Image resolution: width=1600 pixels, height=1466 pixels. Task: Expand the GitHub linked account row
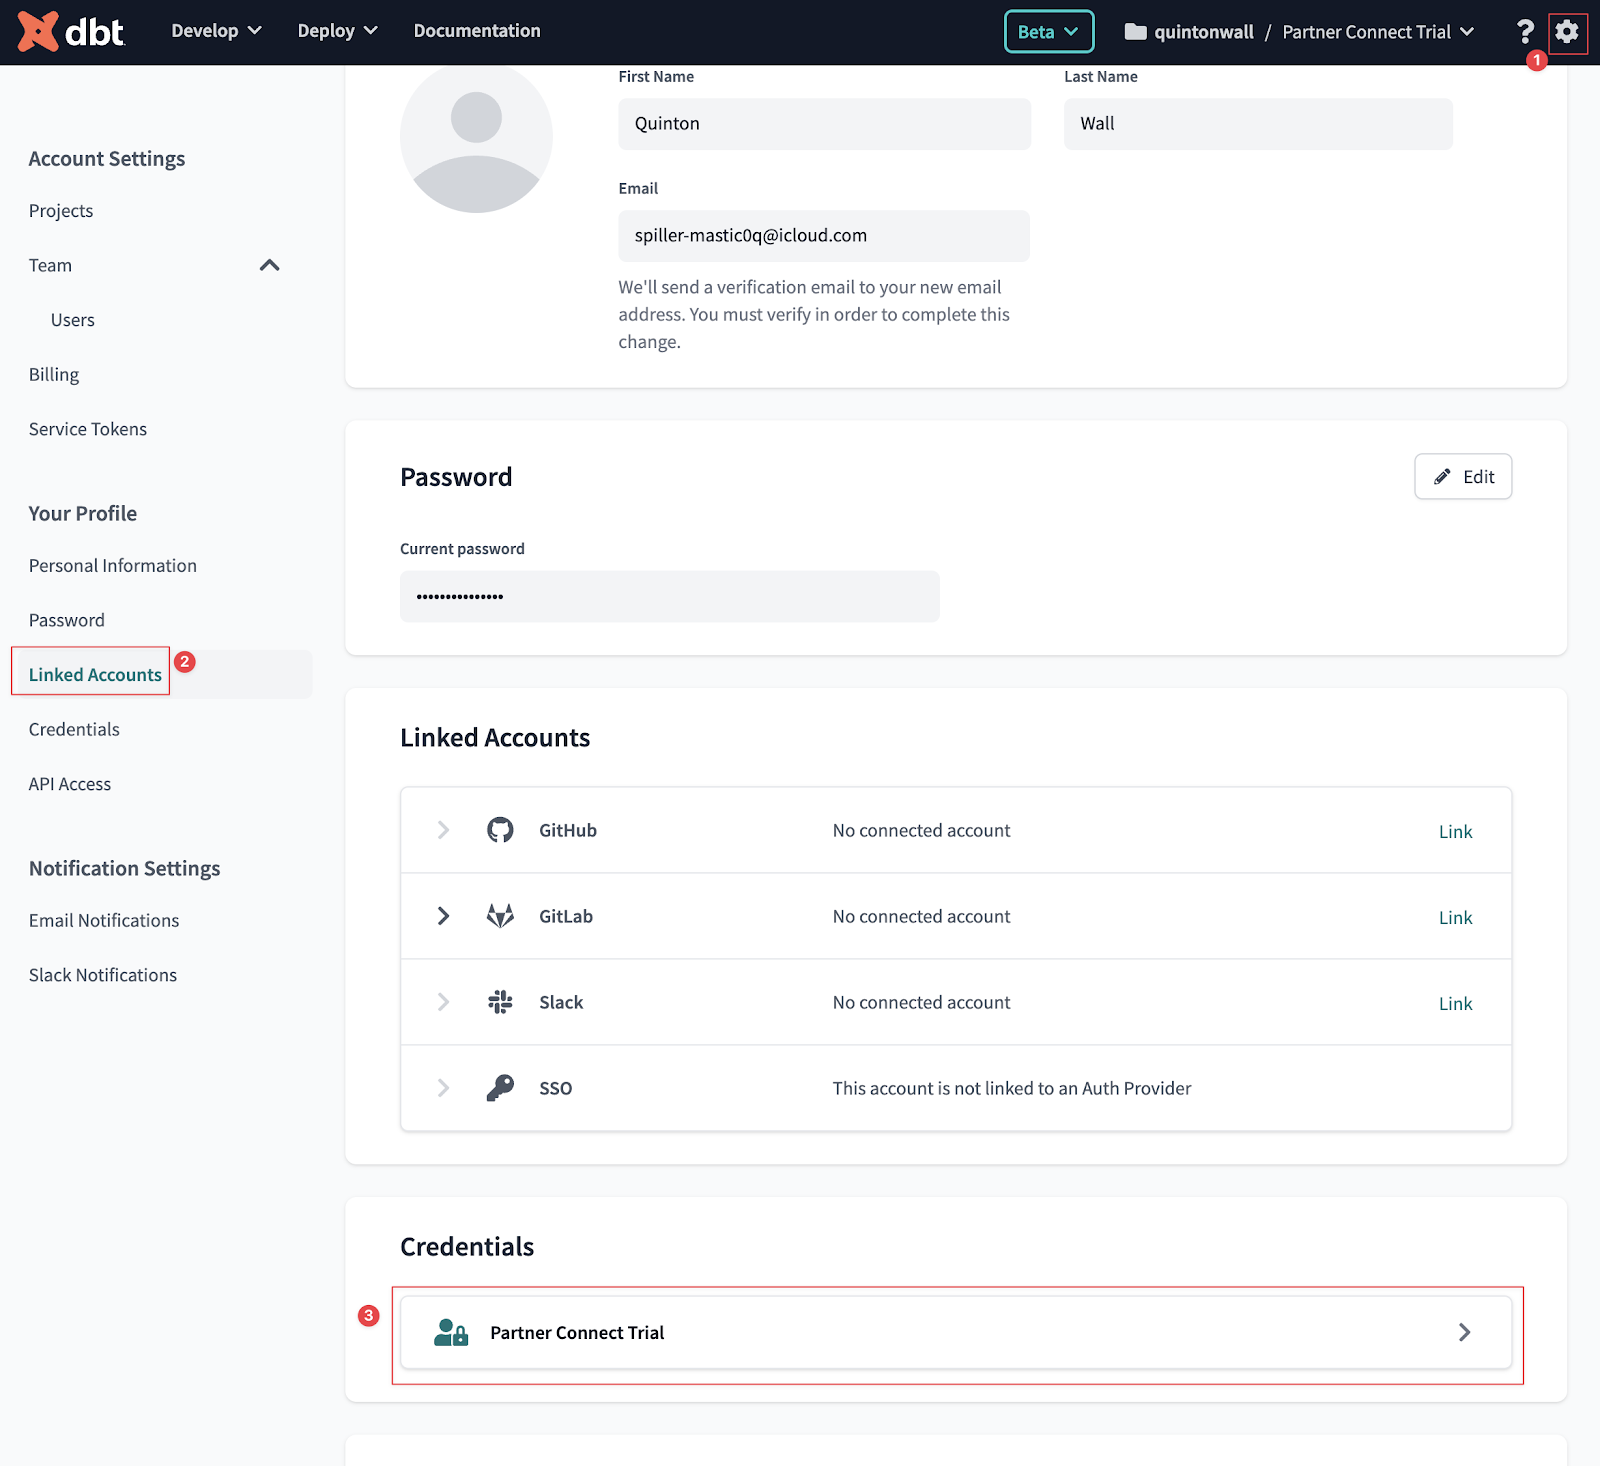(443, 830)
